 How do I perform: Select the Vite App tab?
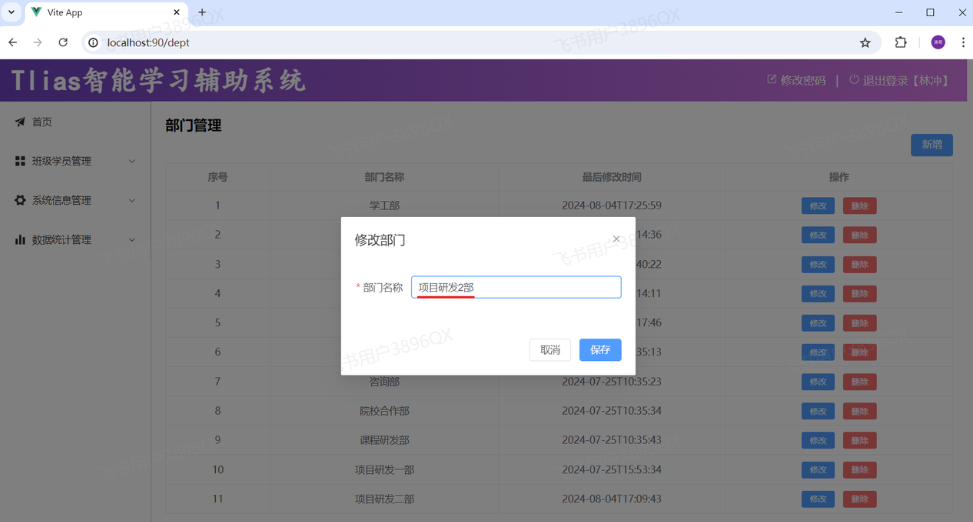click(x=105, y=12)
